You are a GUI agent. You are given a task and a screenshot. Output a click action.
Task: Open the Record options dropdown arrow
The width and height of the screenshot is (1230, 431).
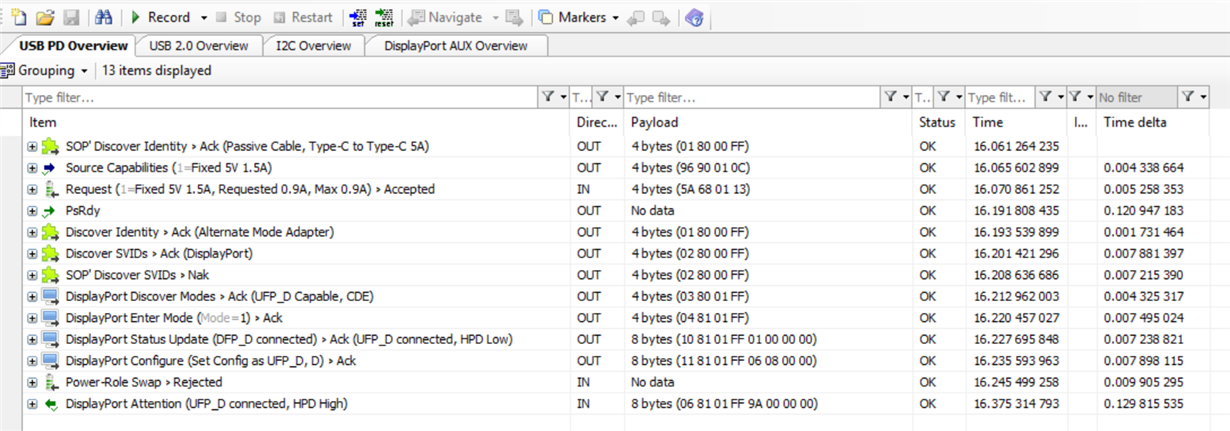click(203, 18)
